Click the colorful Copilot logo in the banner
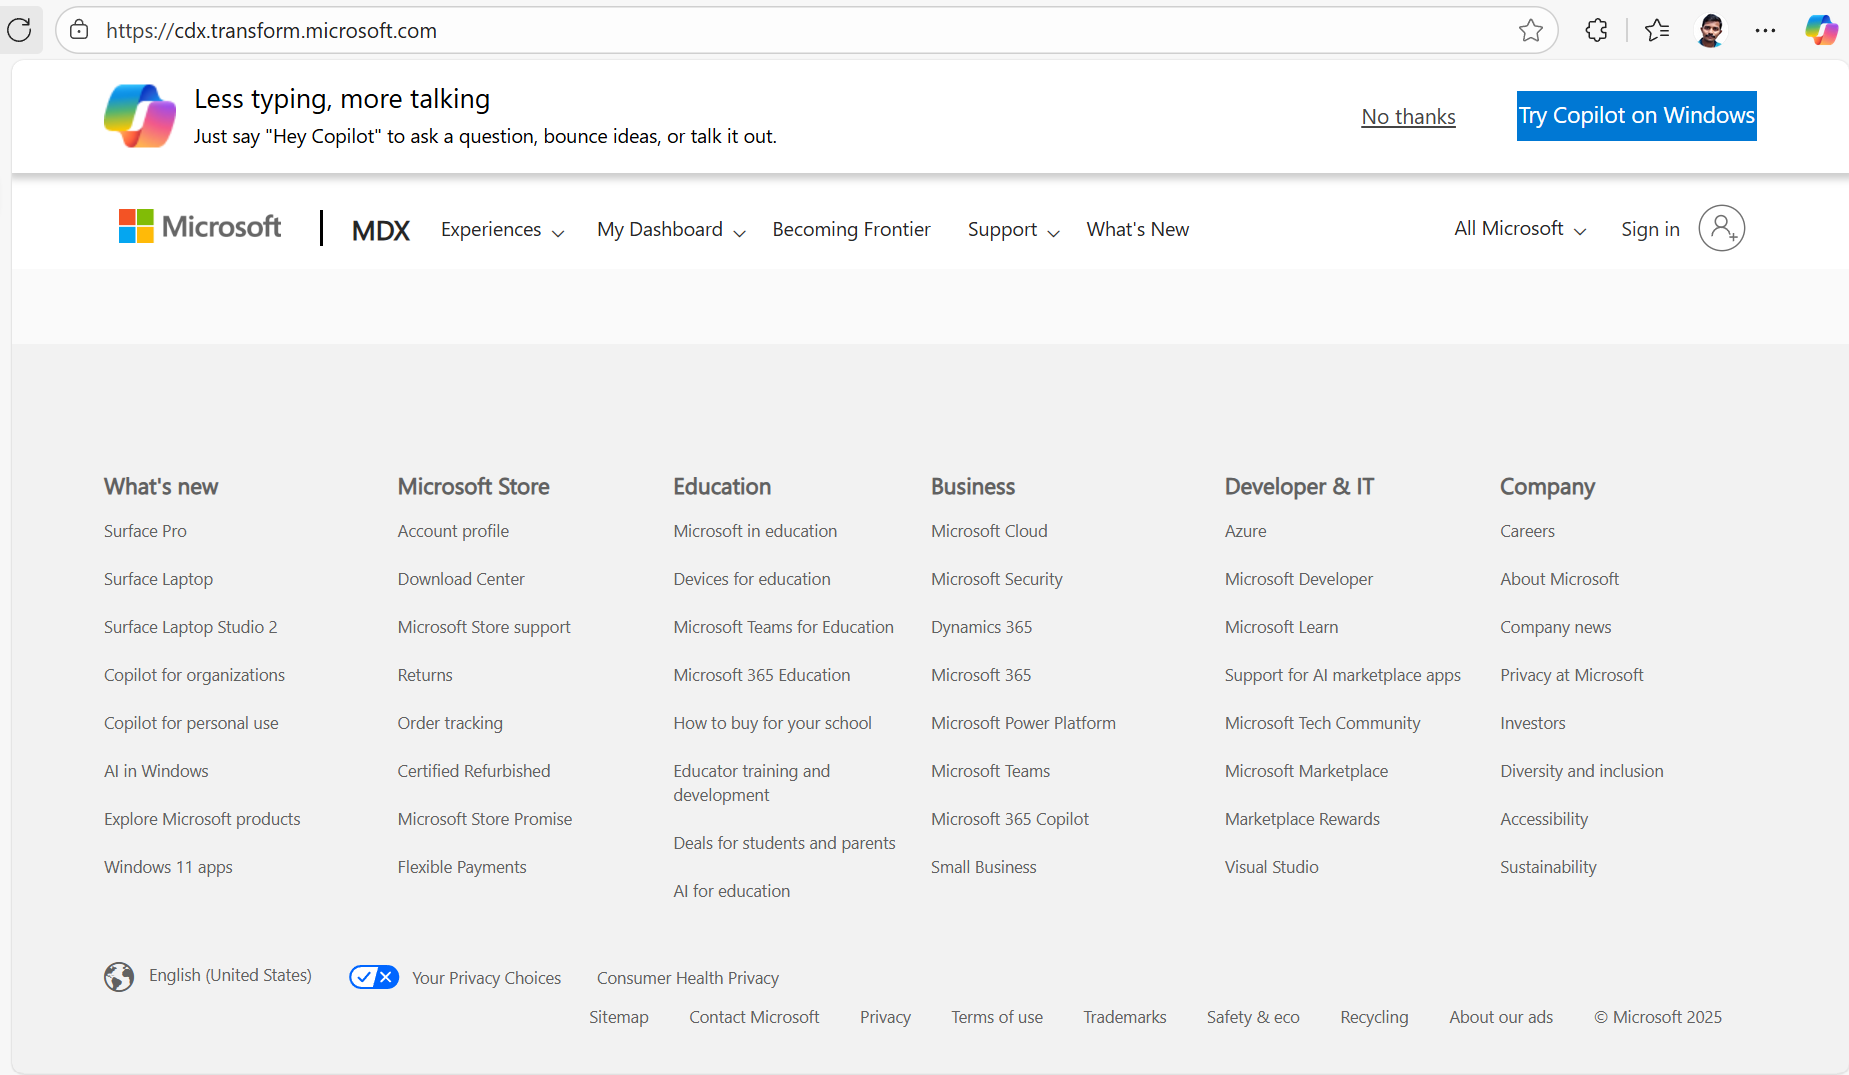 139,115
